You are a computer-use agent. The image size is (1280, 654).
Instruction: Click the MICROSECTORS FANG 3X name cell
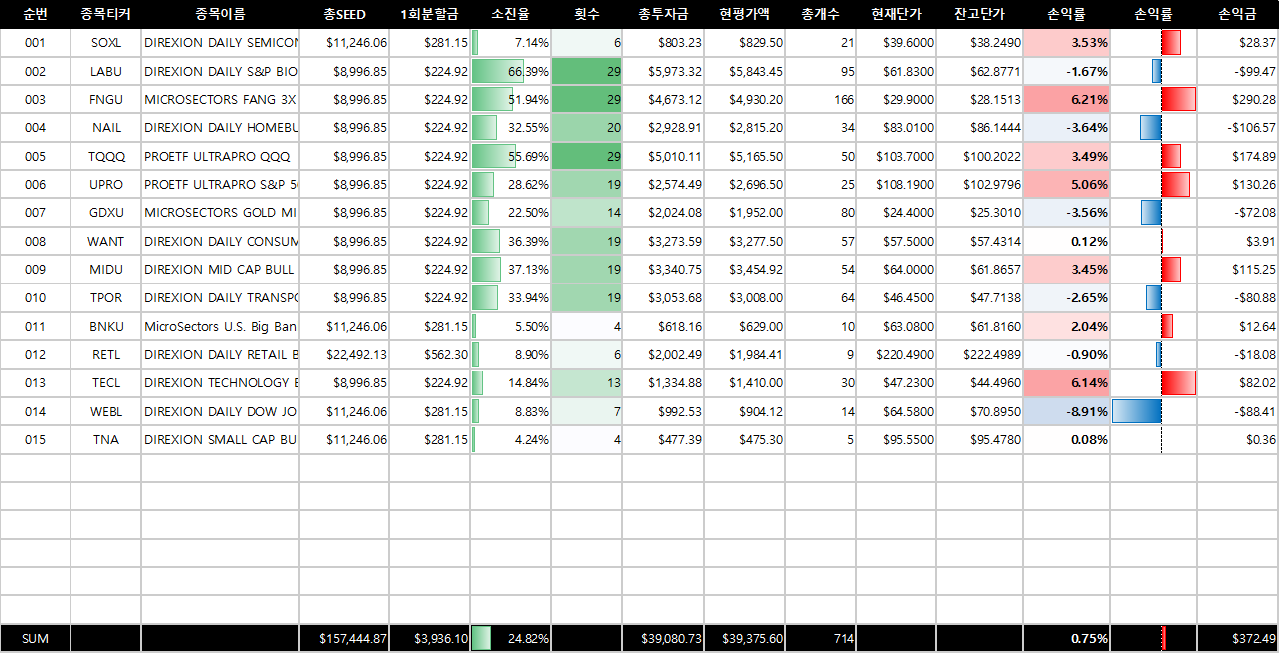[x=220, y=99]
